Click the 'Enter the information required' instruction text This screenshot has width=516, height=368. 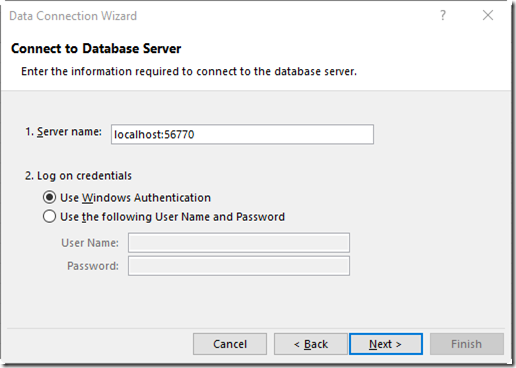click(189, 71)
